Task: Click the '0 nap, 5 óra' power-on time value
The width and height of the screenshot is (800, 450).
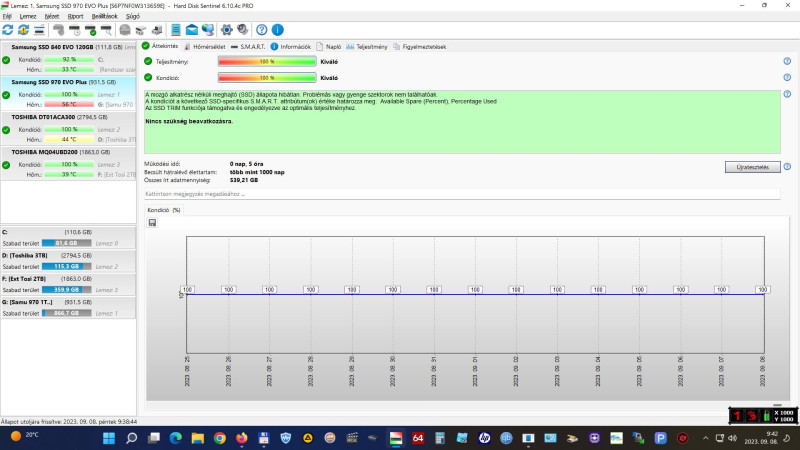Action: (246, 164)
